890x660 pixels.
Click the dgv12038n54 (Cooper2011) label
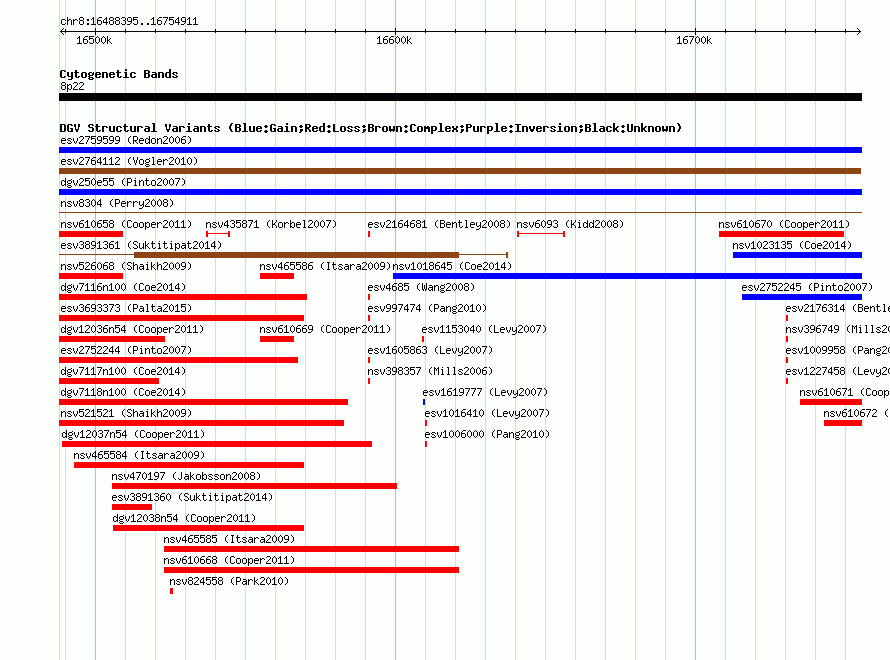(184, 518)
